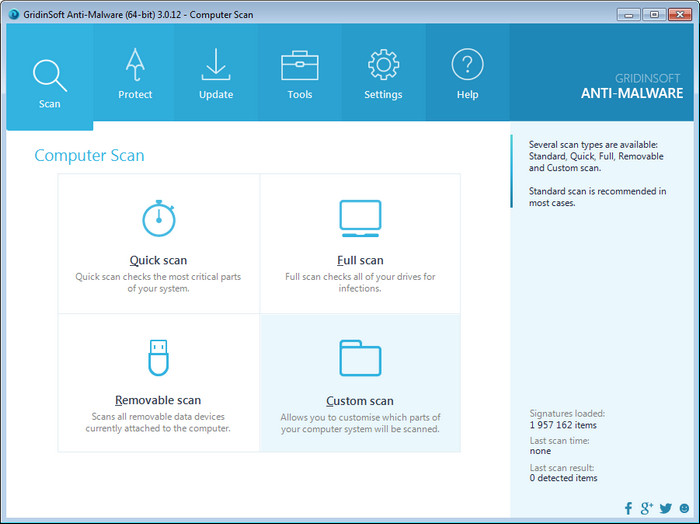This screenshot has height=524, width=700.
Task: Click 'Several scan types are available' info text
Action: 596,156
